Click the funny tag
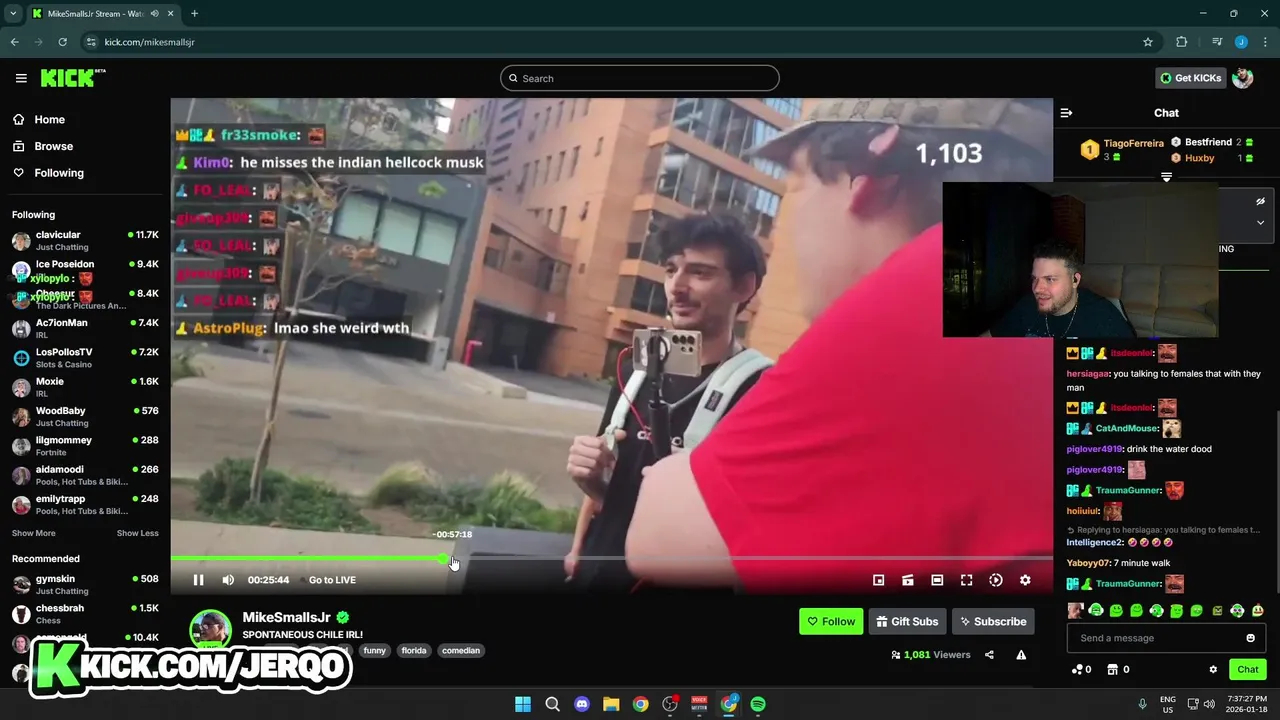This screenshot has width=1280, height=720. click(374, 650)
